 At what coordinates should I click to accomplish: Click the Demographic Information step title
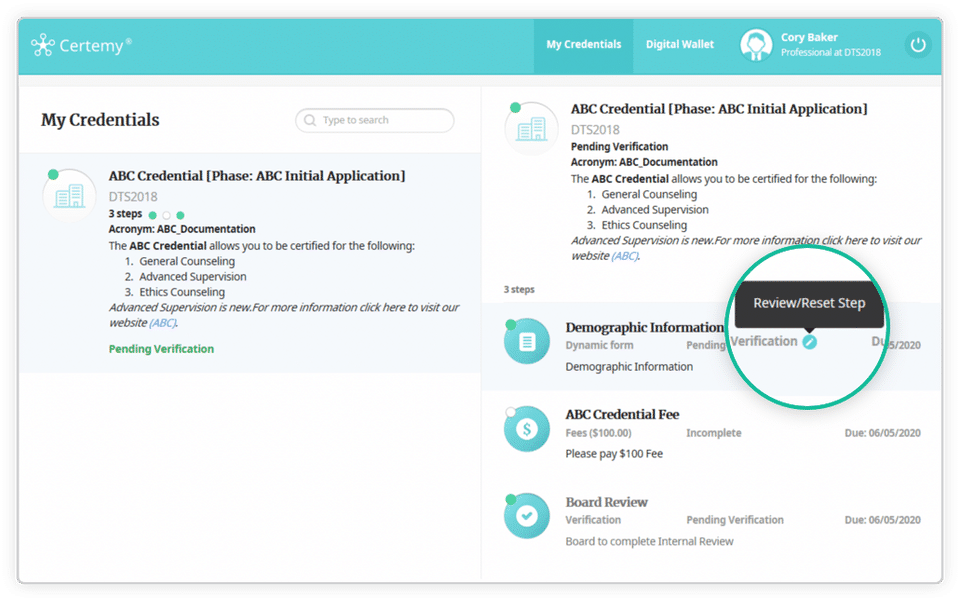tap(644, 327)
